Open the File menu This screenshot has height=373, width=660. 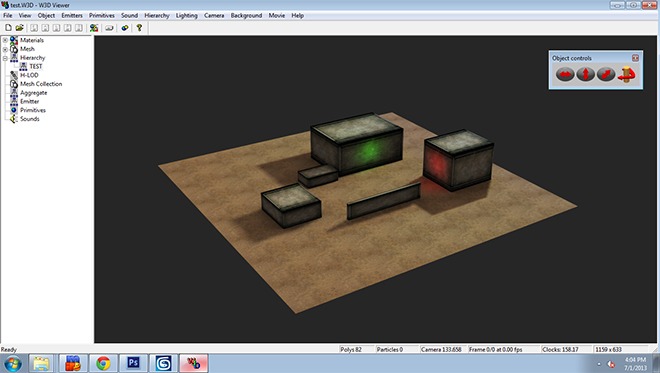8,15
